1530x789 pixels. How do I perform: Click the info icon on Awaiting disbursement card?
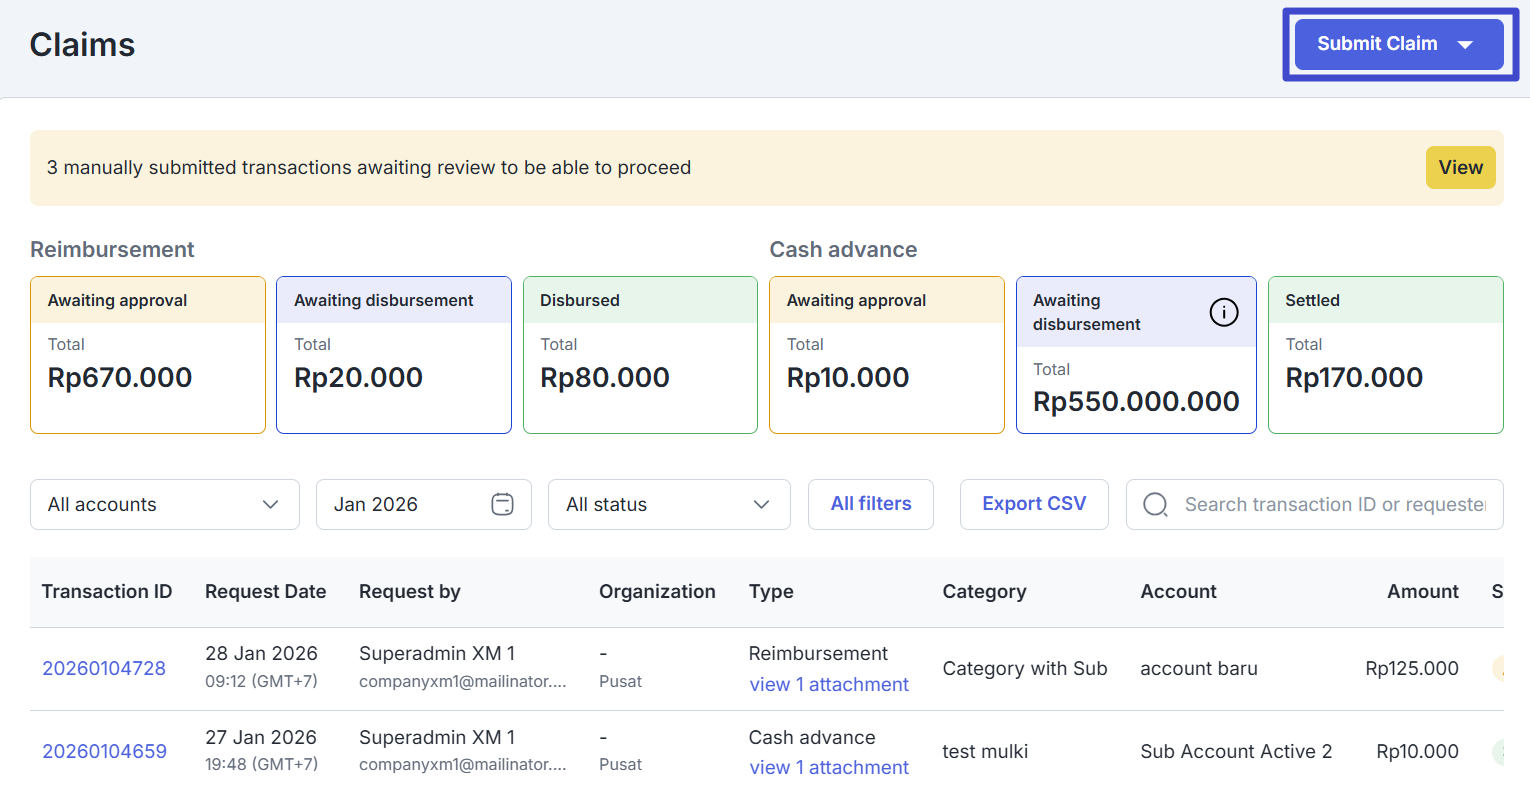(x=1223, y=313)
